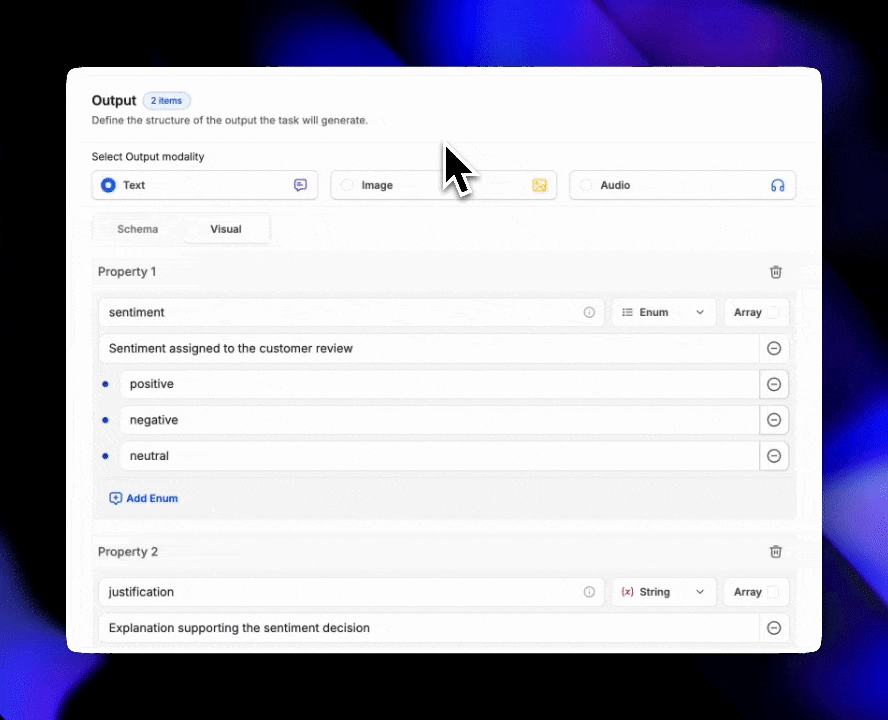This screenshot has width=888, height=720.
Task: Remove the positive enum value
Action: [774, 384]
